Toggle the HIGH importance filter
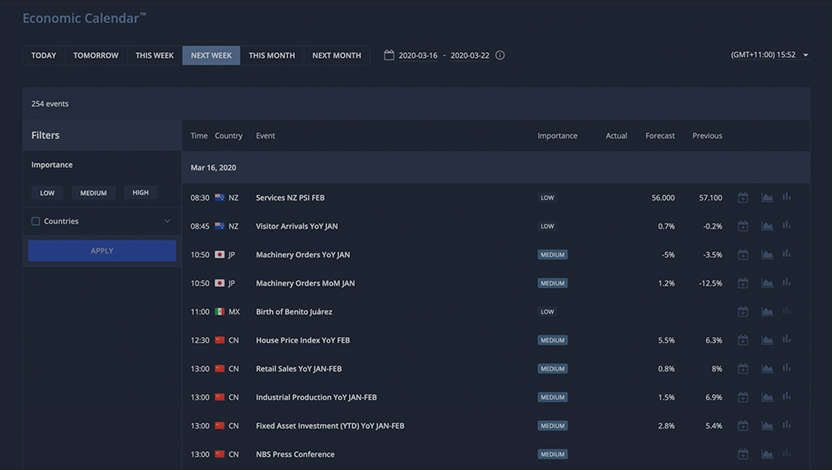The width and height of the screenshot is (832, 470). 141,193
